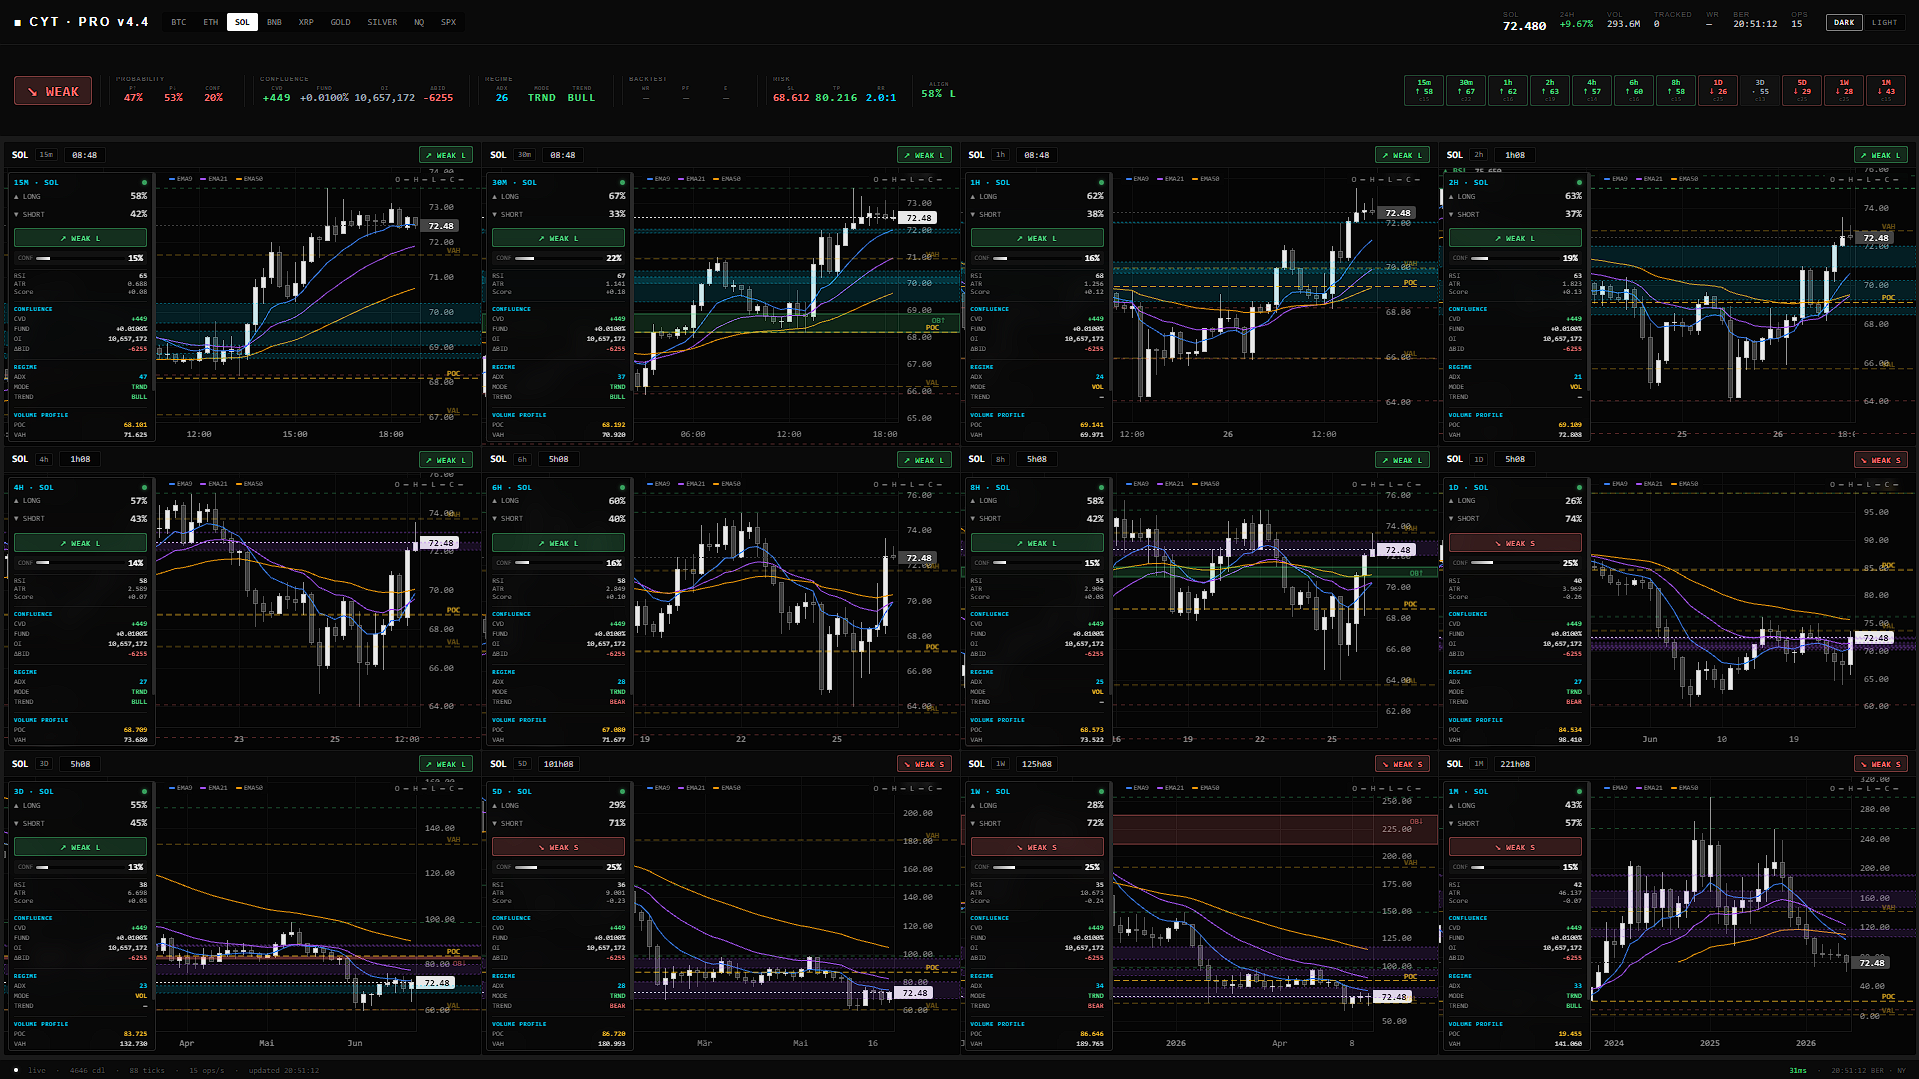Click the live indicator dot in status bar
This screenshot has height=1079, width=1919.
[16, 1070]
